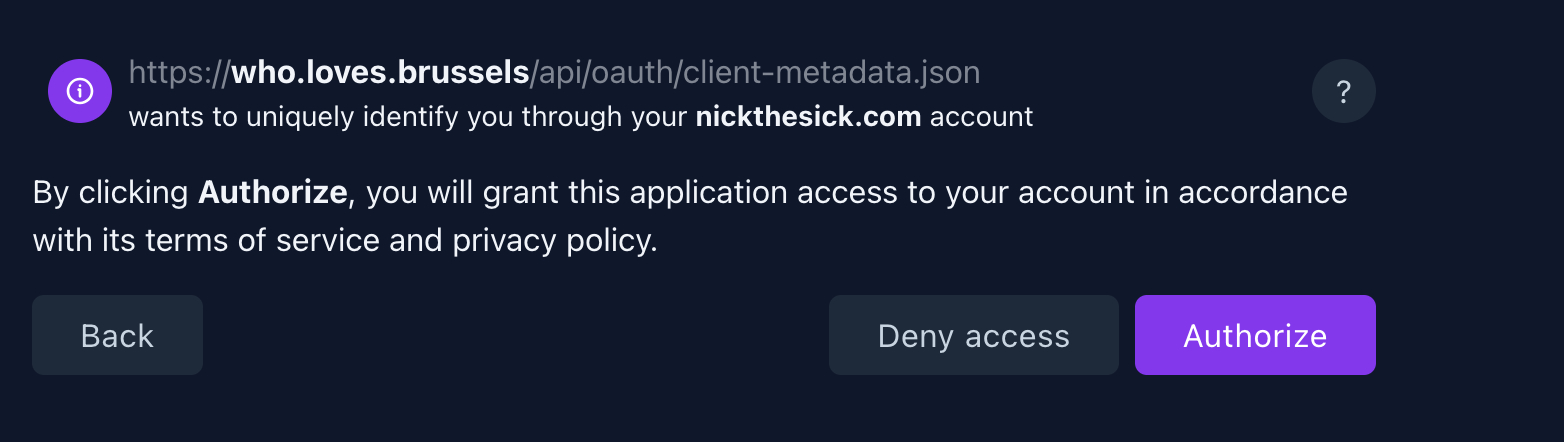Click the words "to your account" in the paragraph
Image resolution: width=1564 pixels, height=442 pixels.
click(1022, 191)
